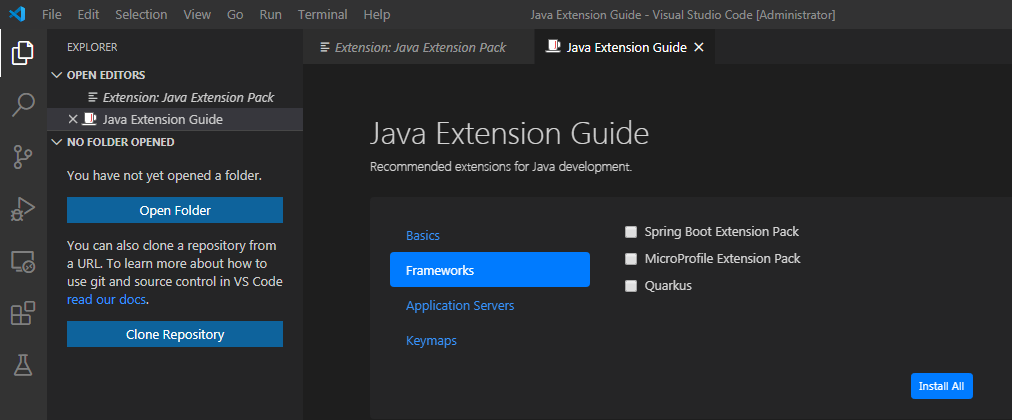
Task: Collapse the No Folder Opened section
Action: point(57,142)
